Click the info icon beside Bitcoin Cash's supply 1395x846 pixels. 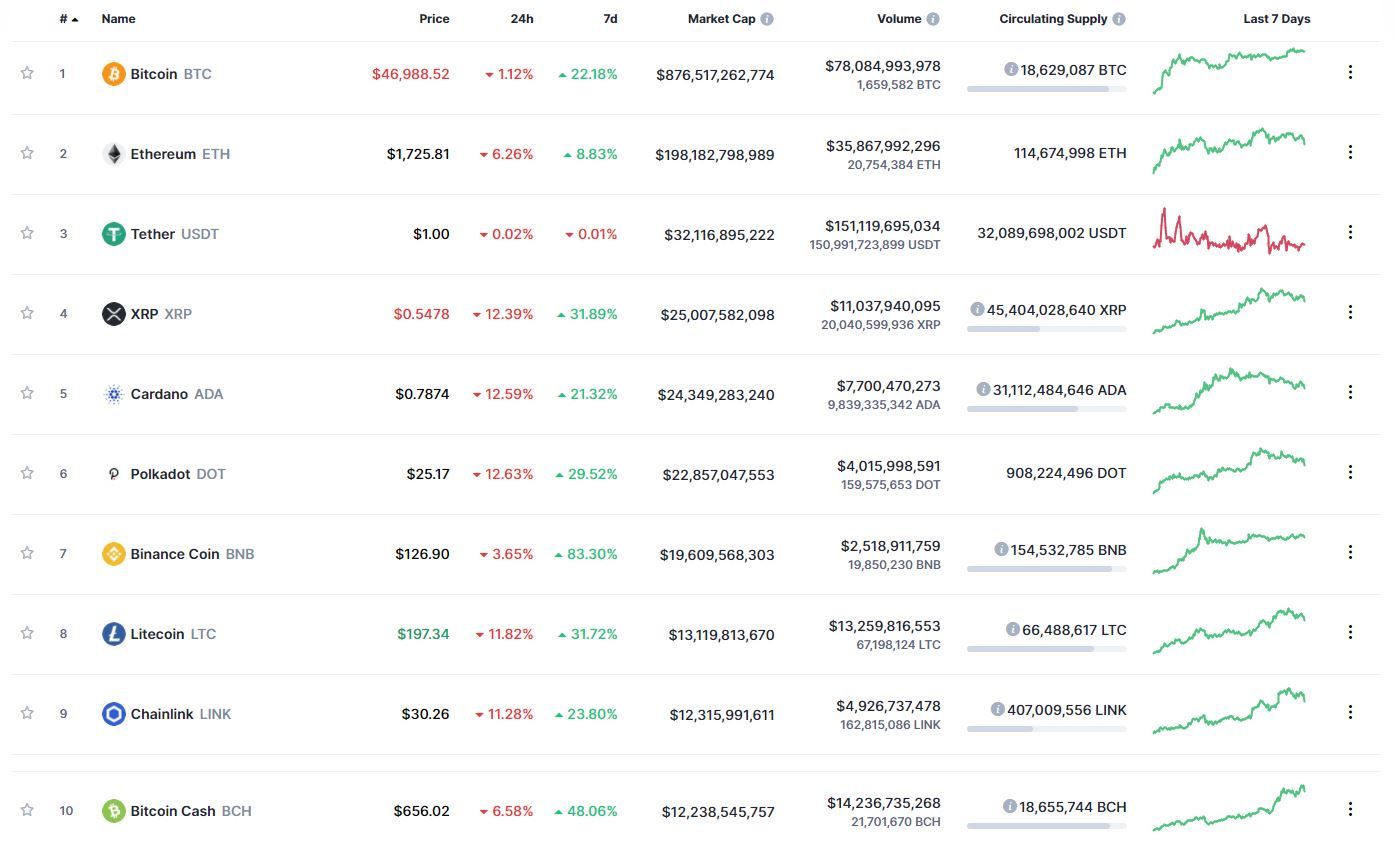1011,807
